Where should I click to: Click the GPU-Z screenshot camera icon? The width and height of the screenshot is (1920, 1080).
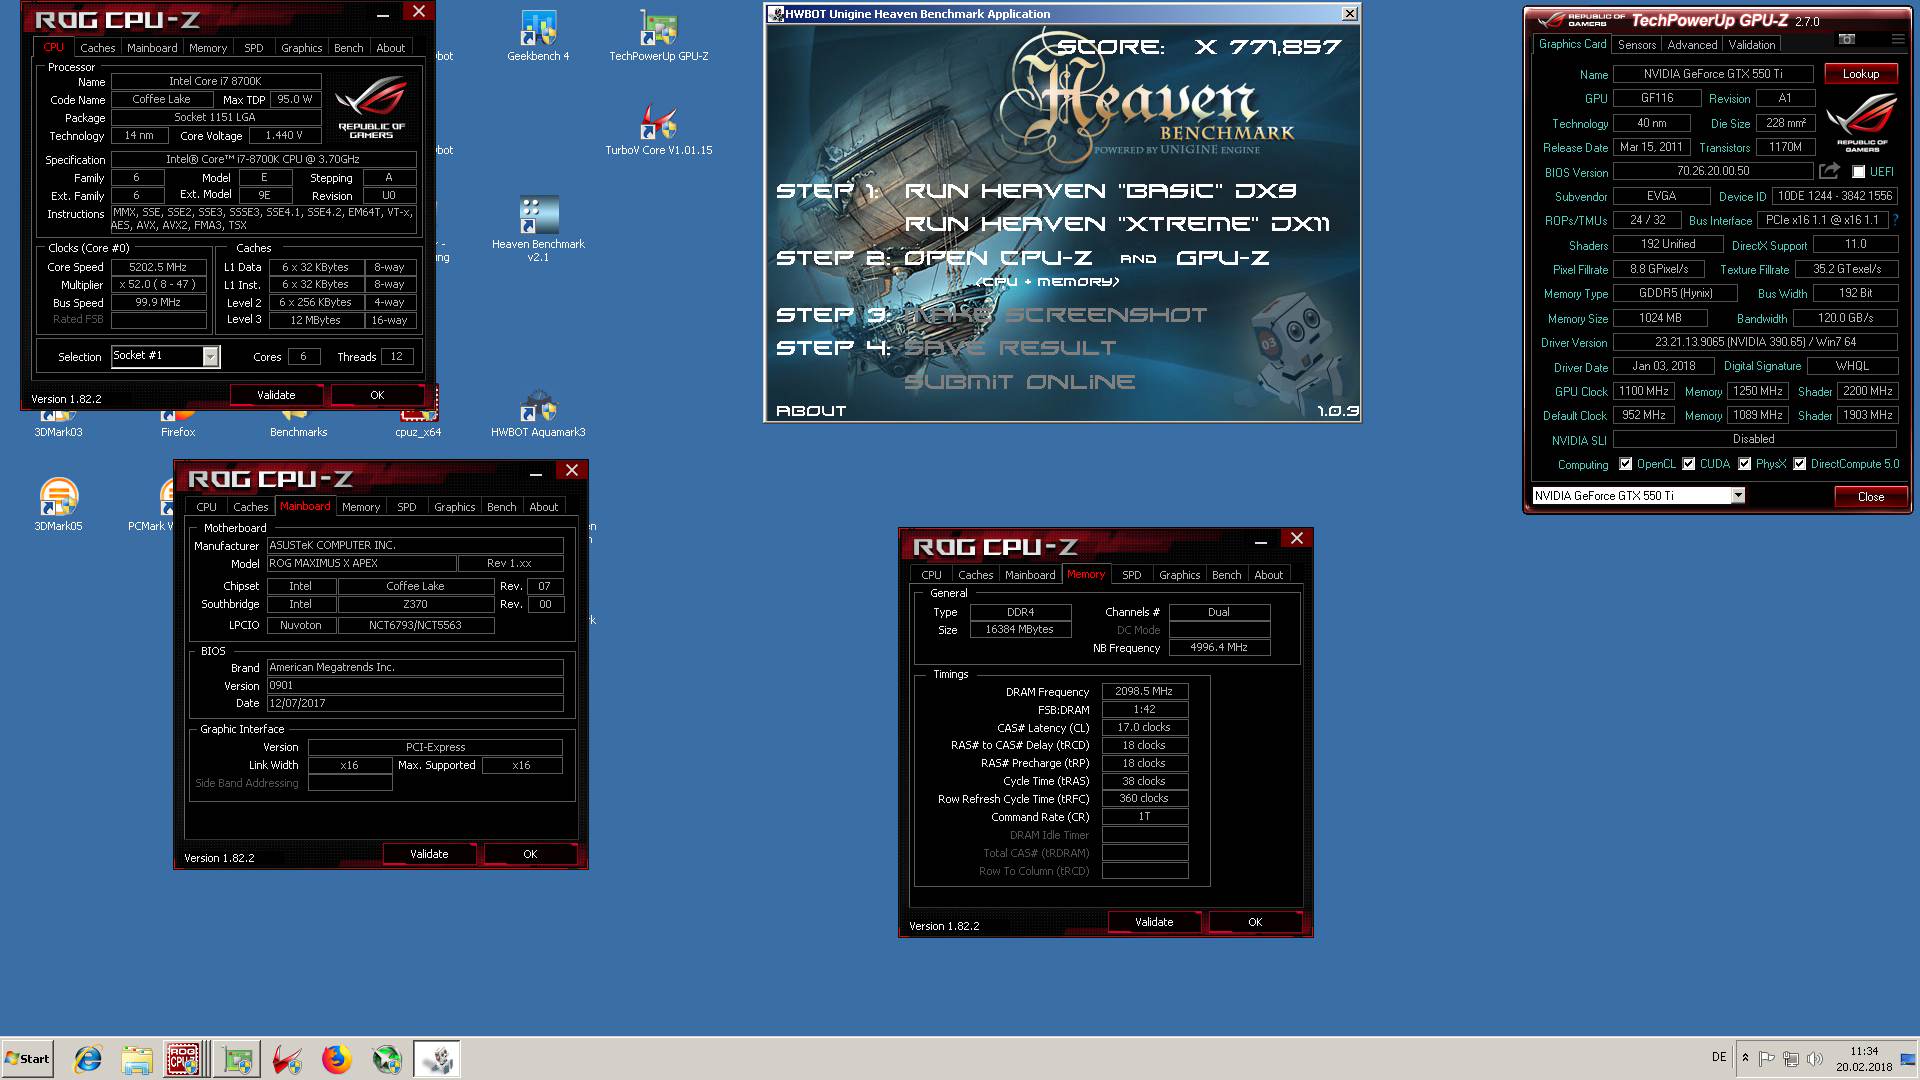pyautogui.click(x=1847, y=39)
